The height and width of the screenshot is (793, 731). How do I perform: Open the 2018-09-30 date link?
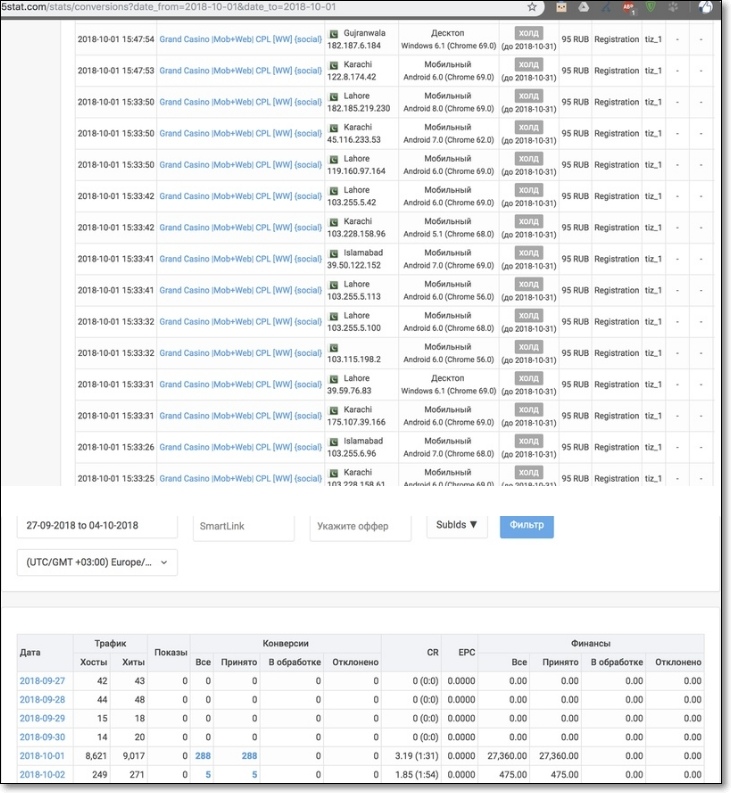[42, 737]
